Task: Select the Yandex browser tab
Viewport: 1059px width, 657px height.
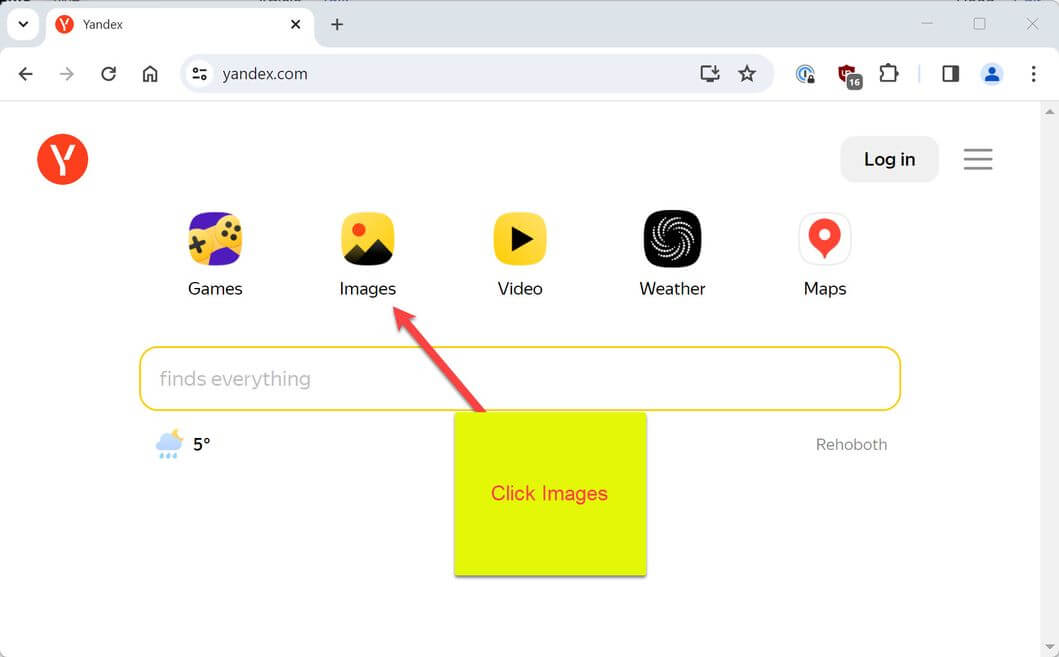Action: coord(179,25)
